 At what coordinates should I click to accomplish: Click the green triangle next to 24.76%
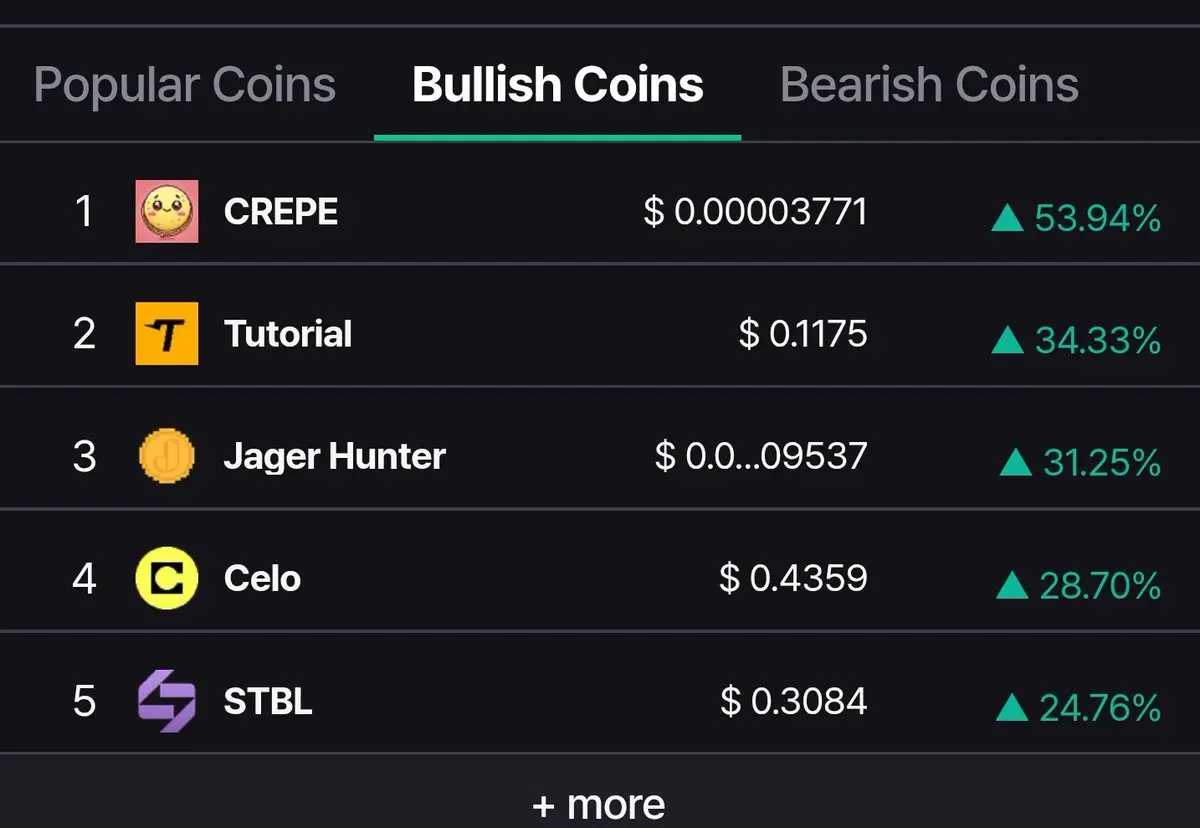1013,708
